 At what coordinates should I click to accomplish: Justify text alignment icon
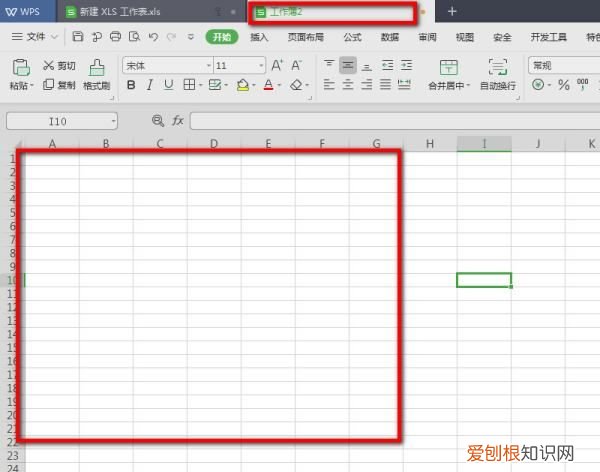[x=385, y=84]
